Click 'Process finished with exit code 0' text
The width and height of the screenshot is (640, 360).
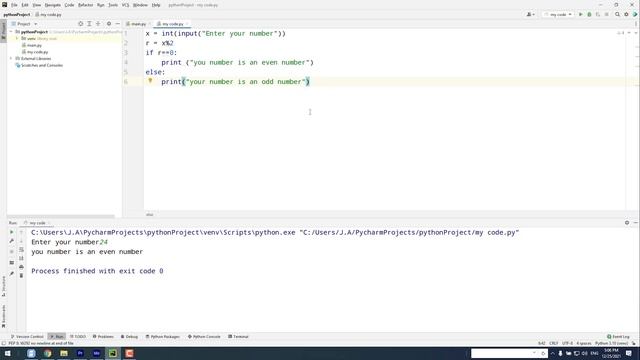coord(97,271)
